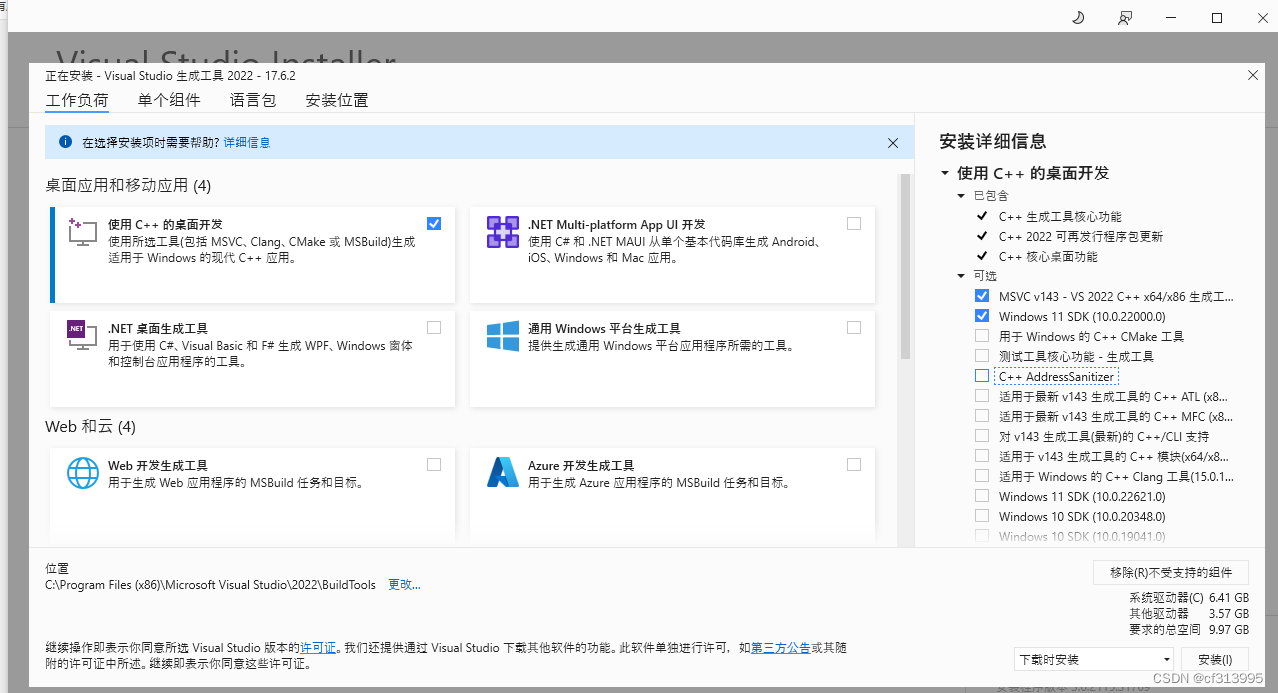The height and width of the screenshot is (693, 1278).
Task: Click the Web development build tools globe icon
Action: pos(82,472)
